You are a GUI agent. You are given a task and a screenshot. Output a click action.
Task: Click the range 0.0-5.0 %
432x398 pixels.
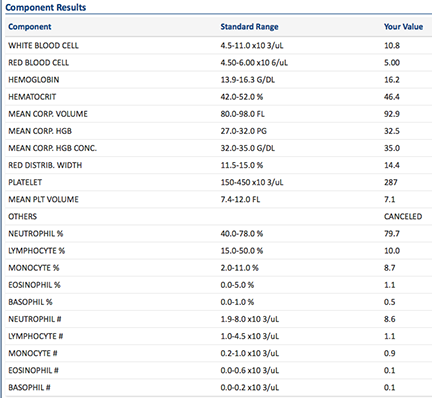[237, 285]
